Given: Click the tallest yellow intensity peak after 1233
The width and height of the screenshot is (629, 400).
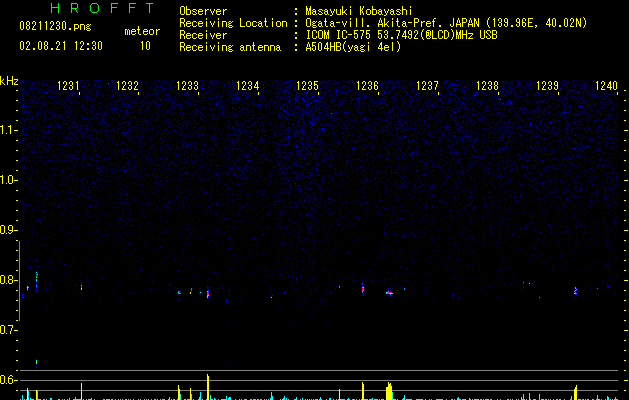Looking at the screenshot, I should click(208, 387).
